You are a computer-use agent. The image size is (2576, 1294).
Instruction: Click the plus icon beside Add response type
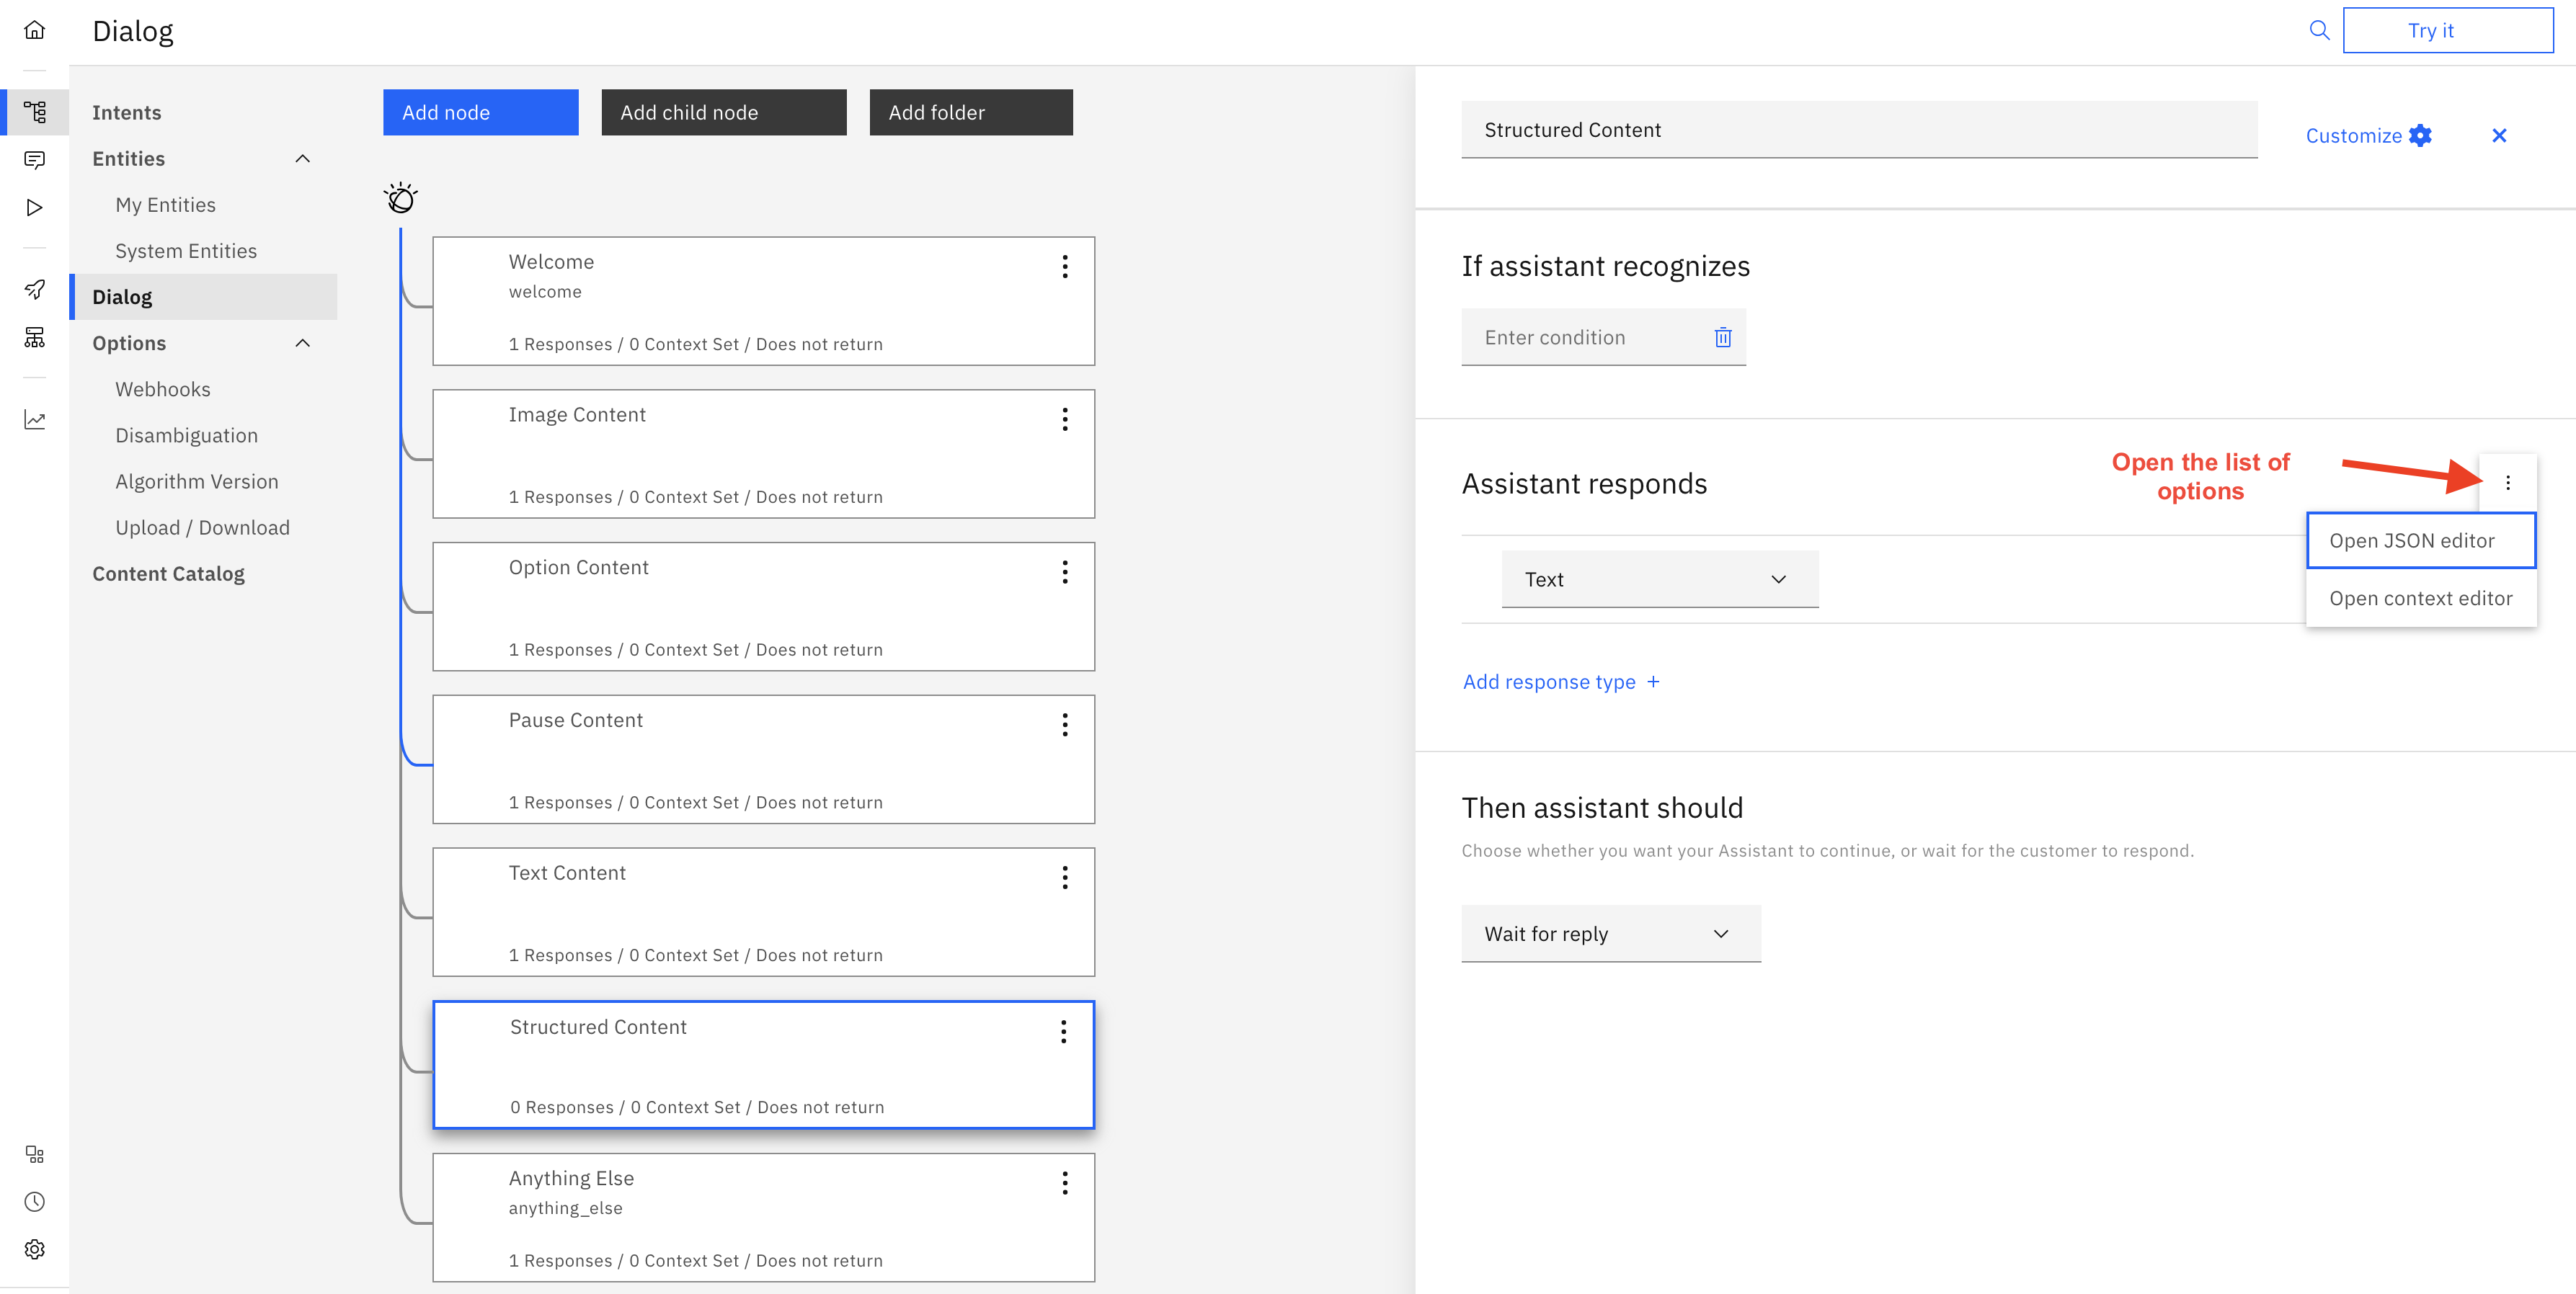pos(1653,681)
